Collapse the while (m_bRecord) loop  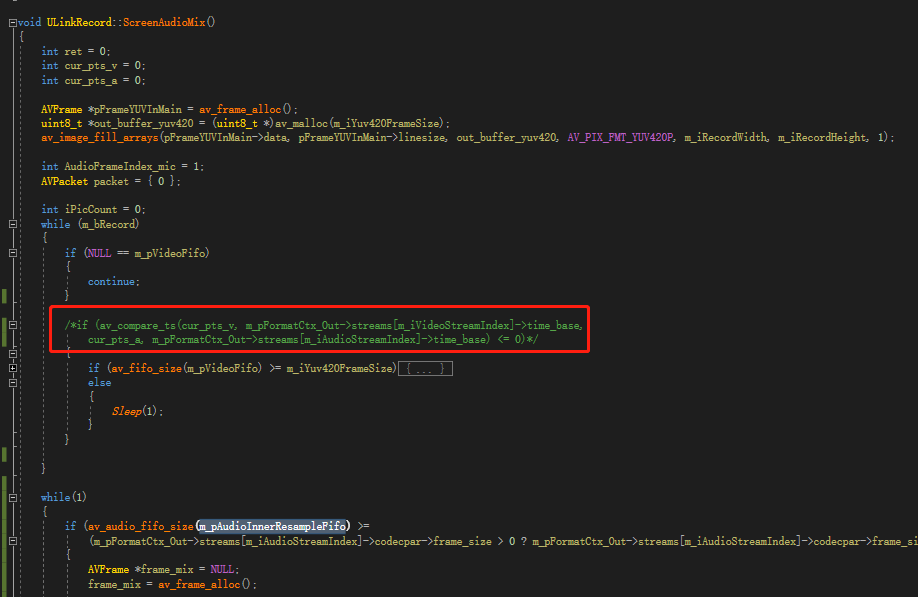13,224
